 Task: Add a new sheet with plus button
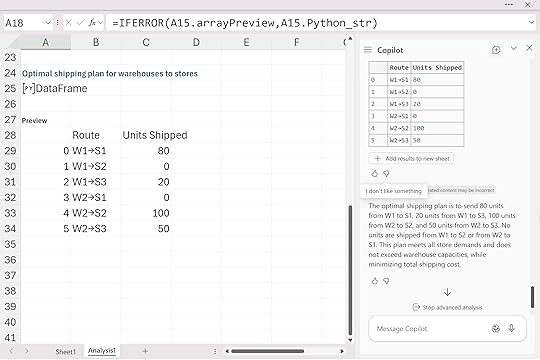click(145, 351)
